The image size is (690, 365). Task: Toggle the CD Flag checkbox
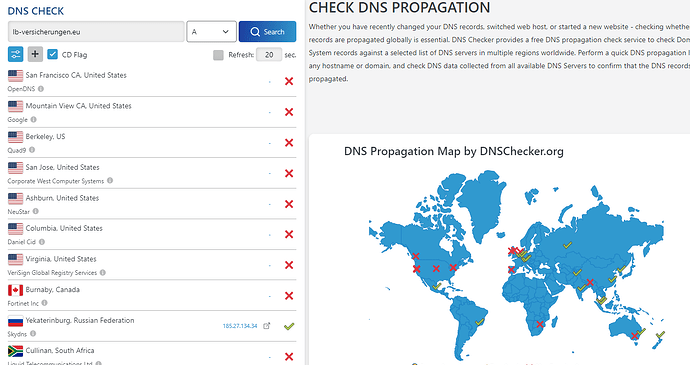pos(52,55)
